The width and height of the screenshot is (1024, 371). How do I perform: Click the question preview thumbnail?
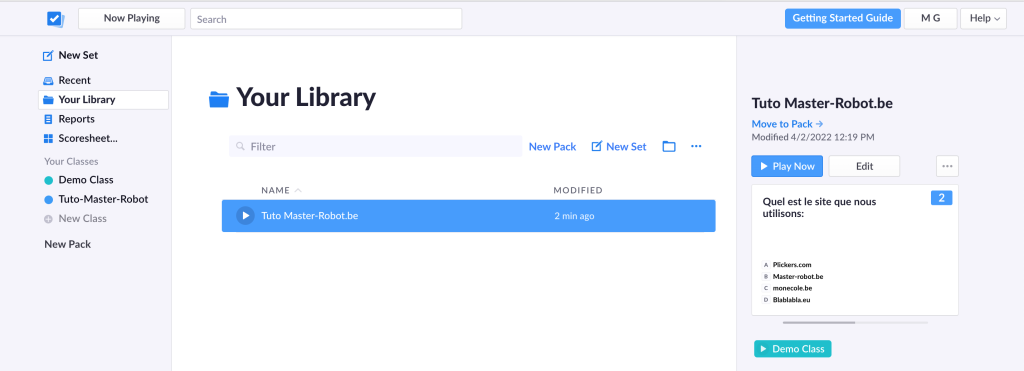coord(855,250)
